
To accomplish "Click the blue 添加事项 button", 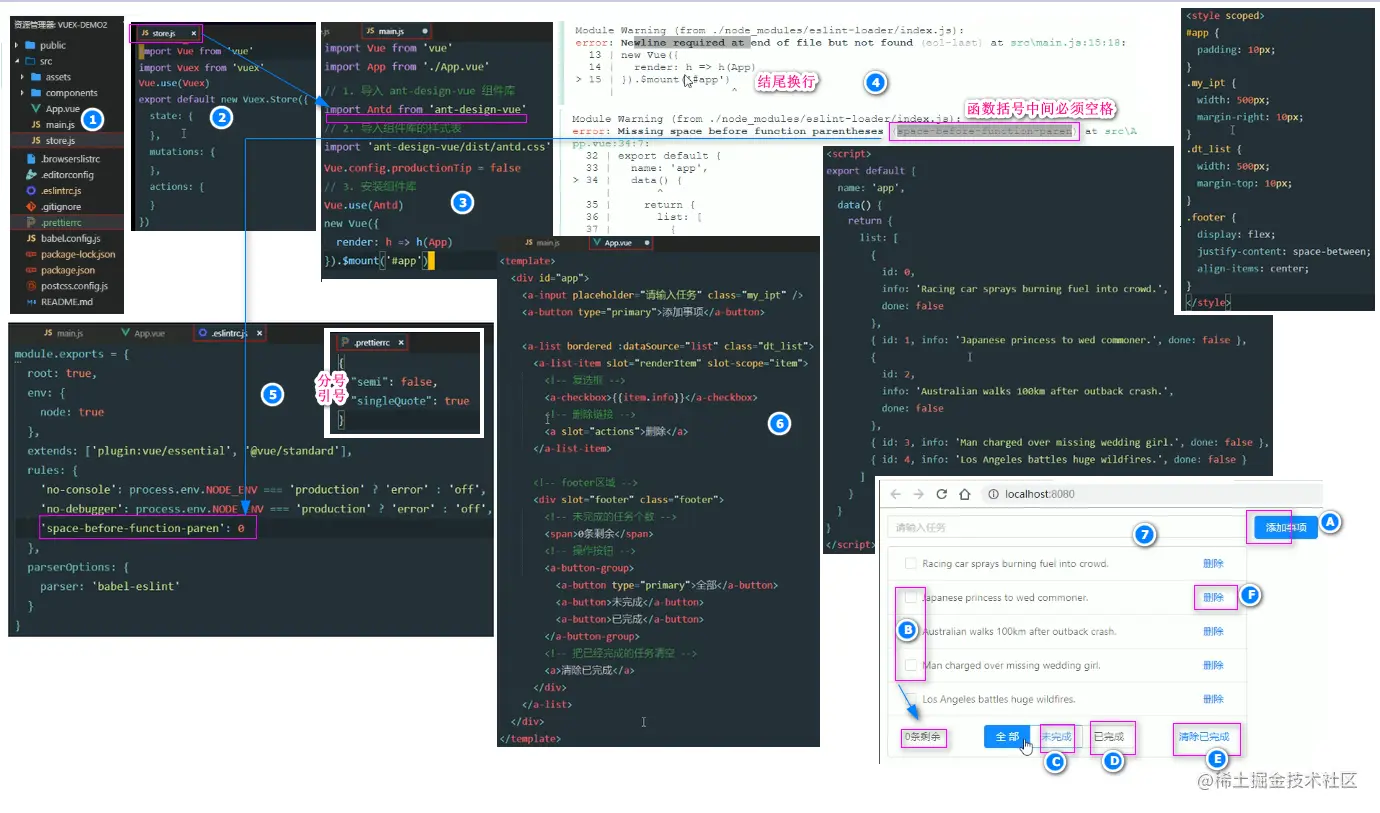I will point(1285,528).
